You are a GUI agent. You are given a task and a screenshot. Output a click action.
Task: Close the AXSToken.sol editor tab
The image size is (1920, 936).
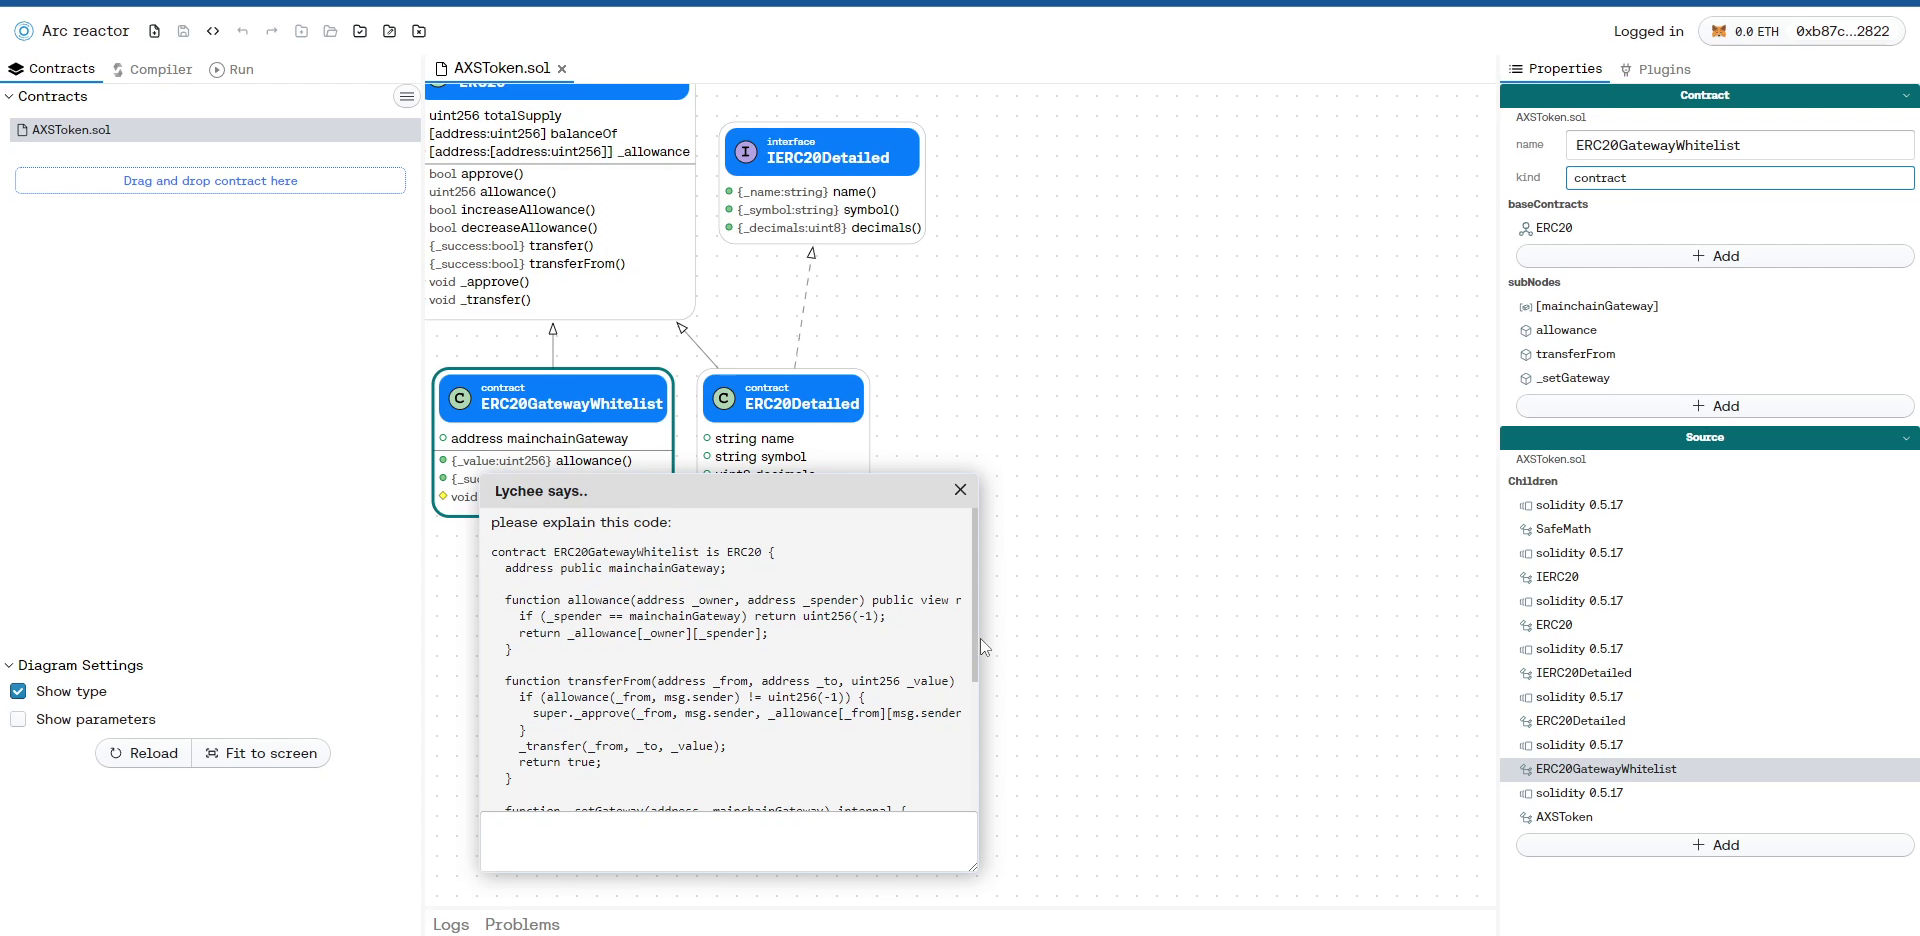coord(562,69)
